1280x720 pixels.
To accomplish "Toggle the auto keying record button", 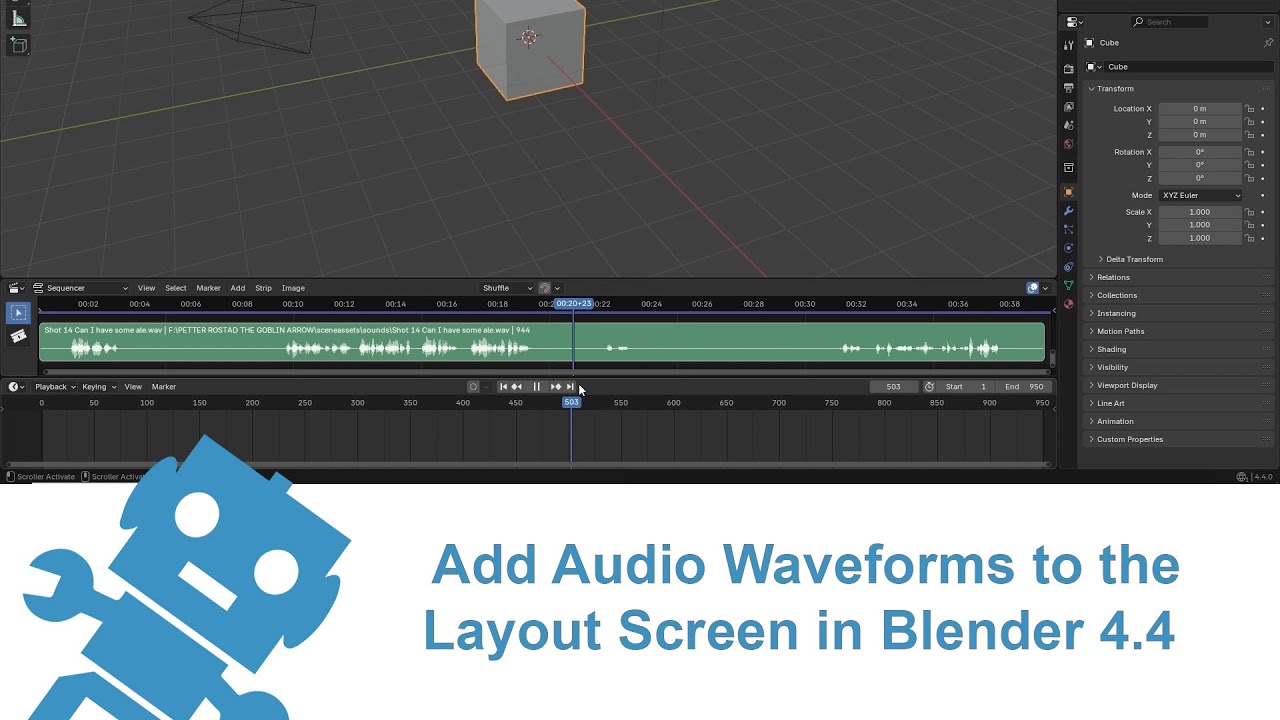I will 473,387.
